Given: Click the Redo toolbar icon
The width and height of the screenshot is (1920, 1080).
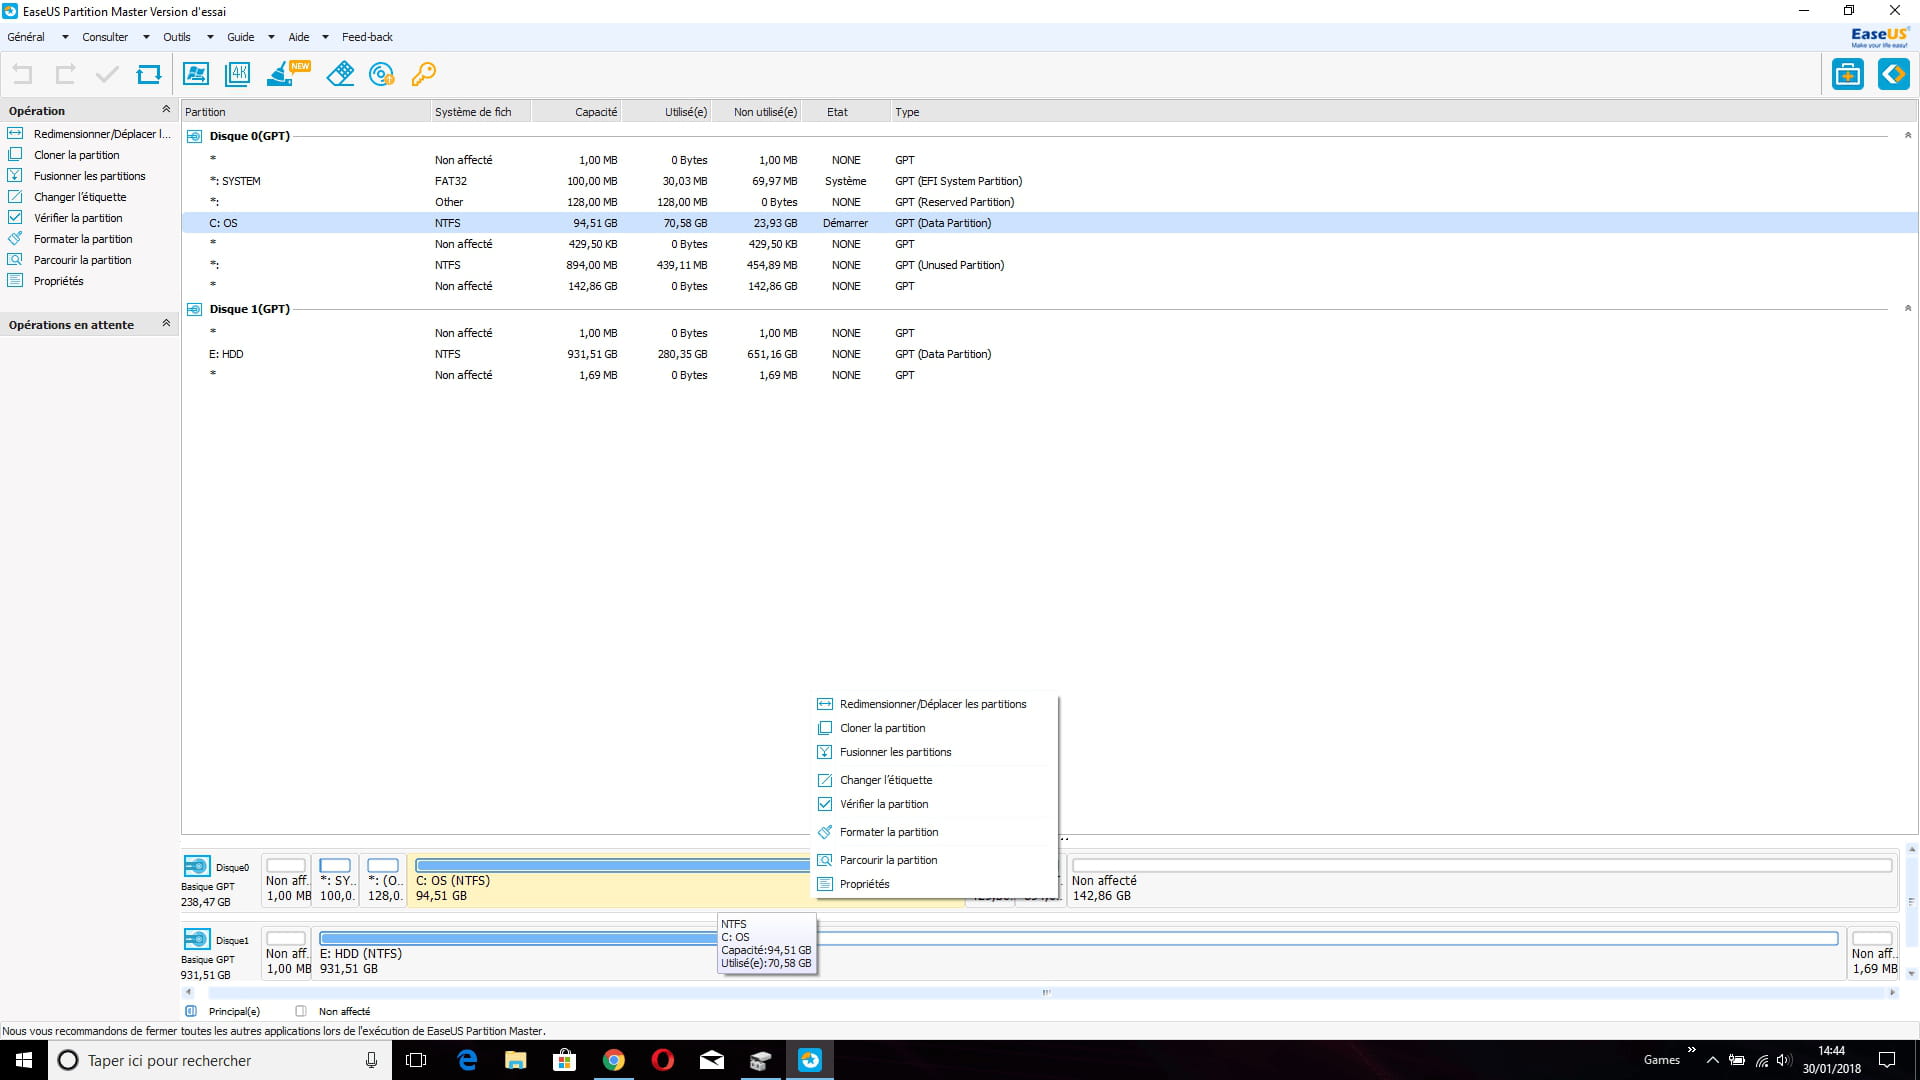Looking at the screenshot, I should [x=65, y=74].
